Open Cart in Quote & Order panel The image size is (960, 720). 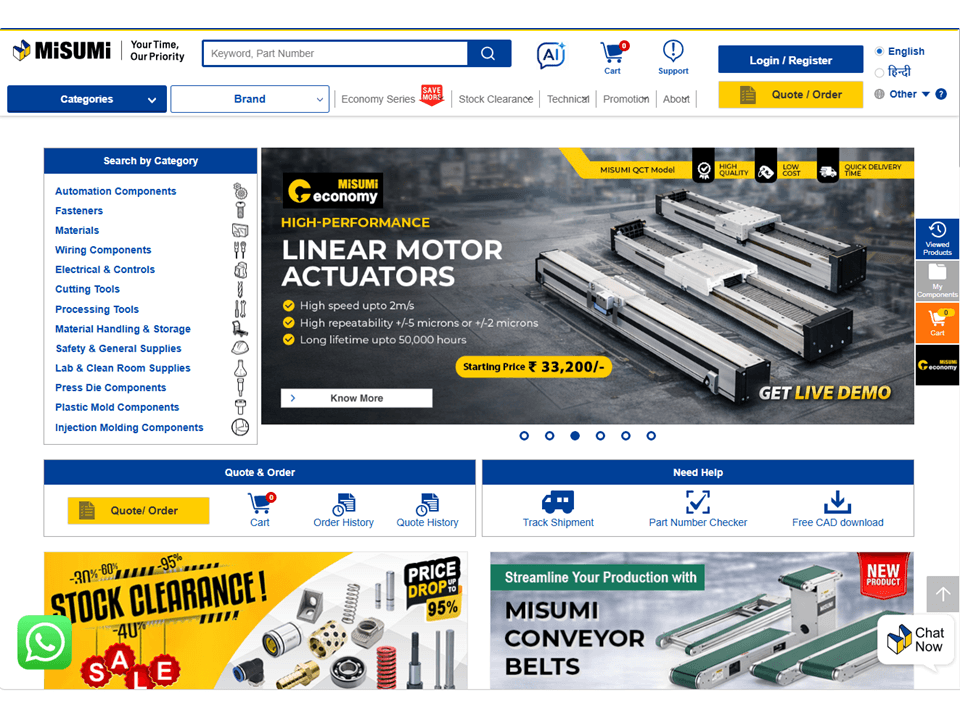260,511
